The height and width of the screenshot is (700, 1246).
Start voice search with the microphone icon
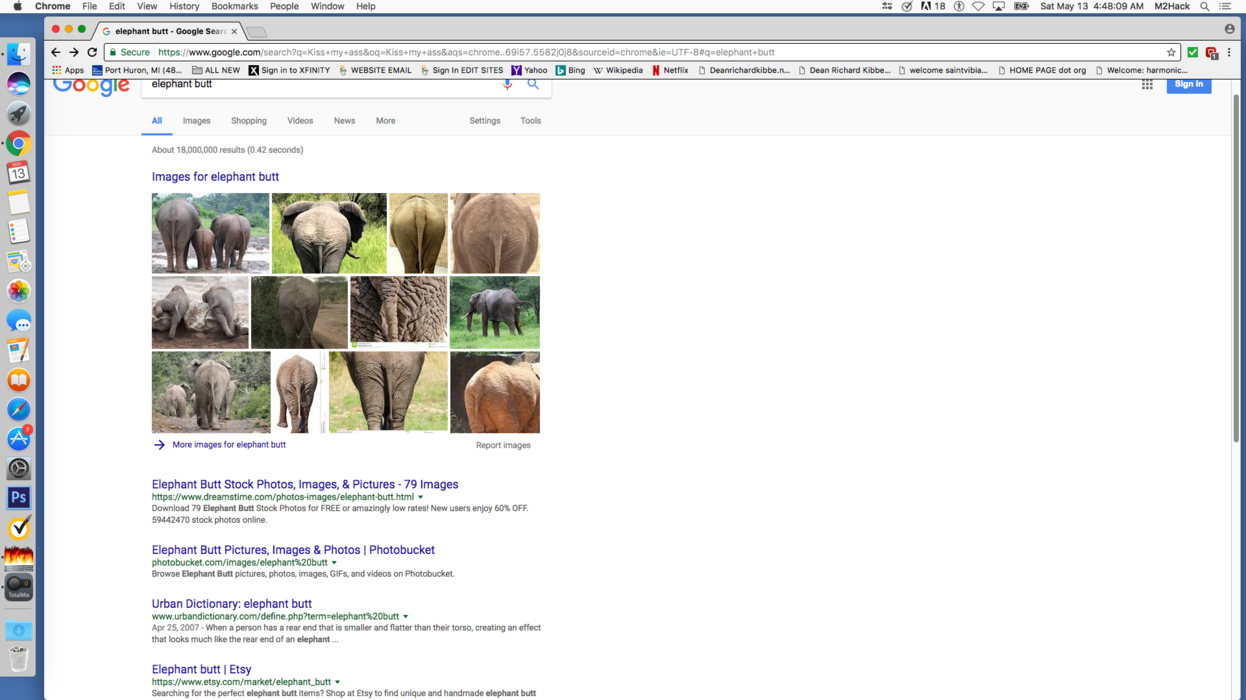[507, 84]
